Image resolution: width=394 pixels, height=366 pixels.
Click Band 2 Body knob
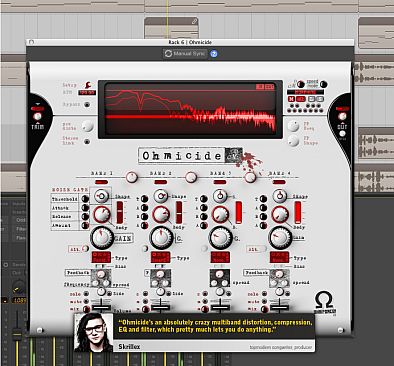pyautogui.click(x=161, y=214)
